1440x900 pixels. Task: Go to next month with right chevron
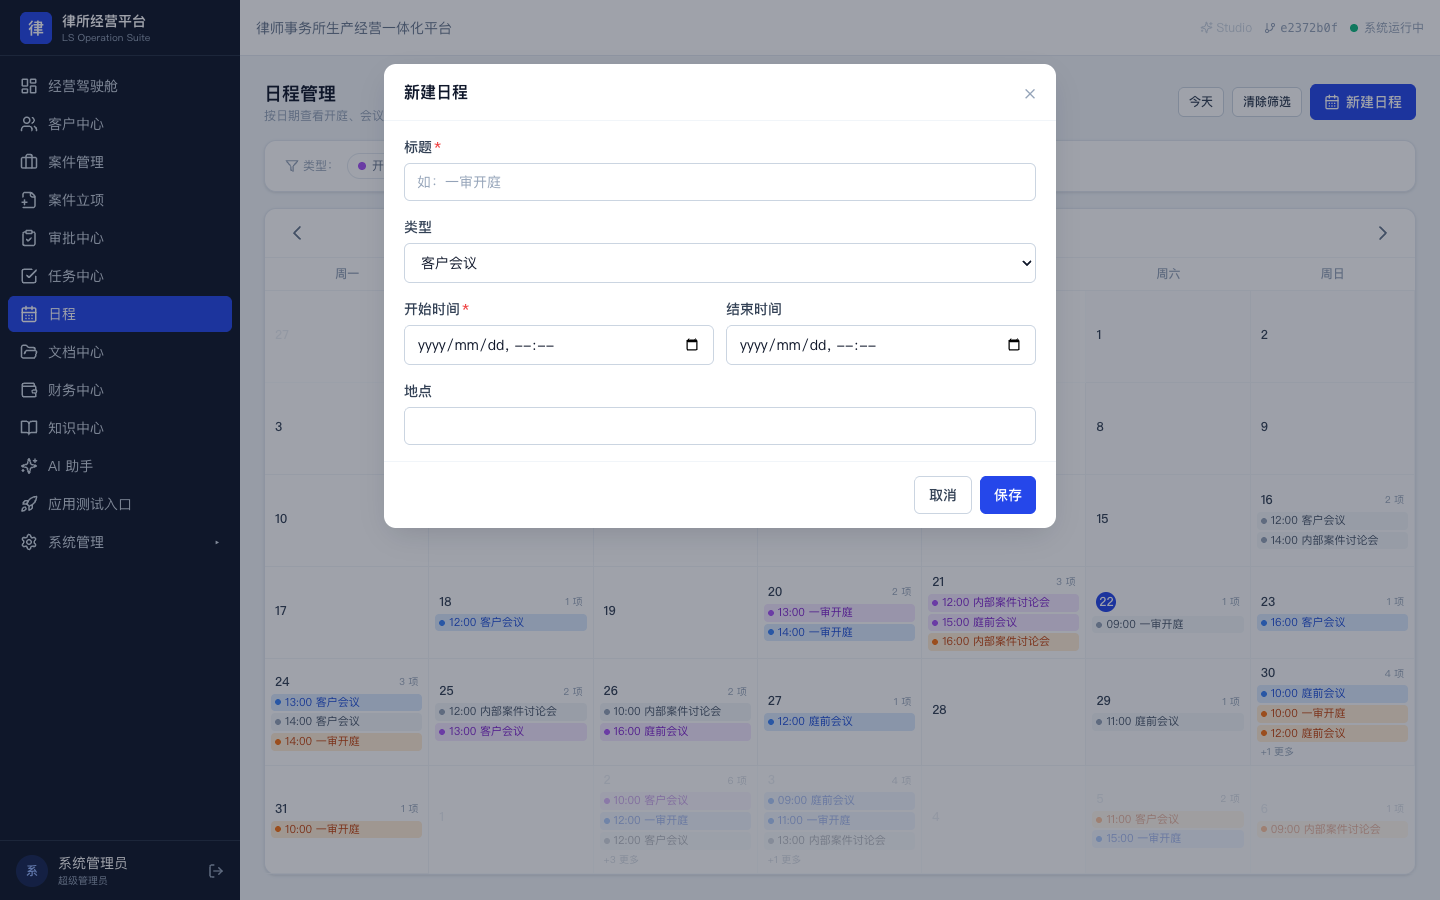(x=1383, y=233)
